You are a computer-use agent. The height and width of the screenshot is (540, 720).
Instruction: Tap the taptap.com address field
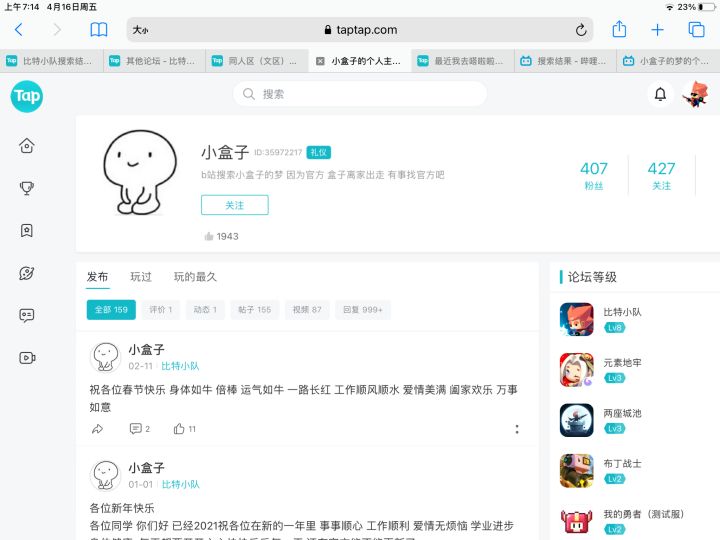[x=360, y=30]
